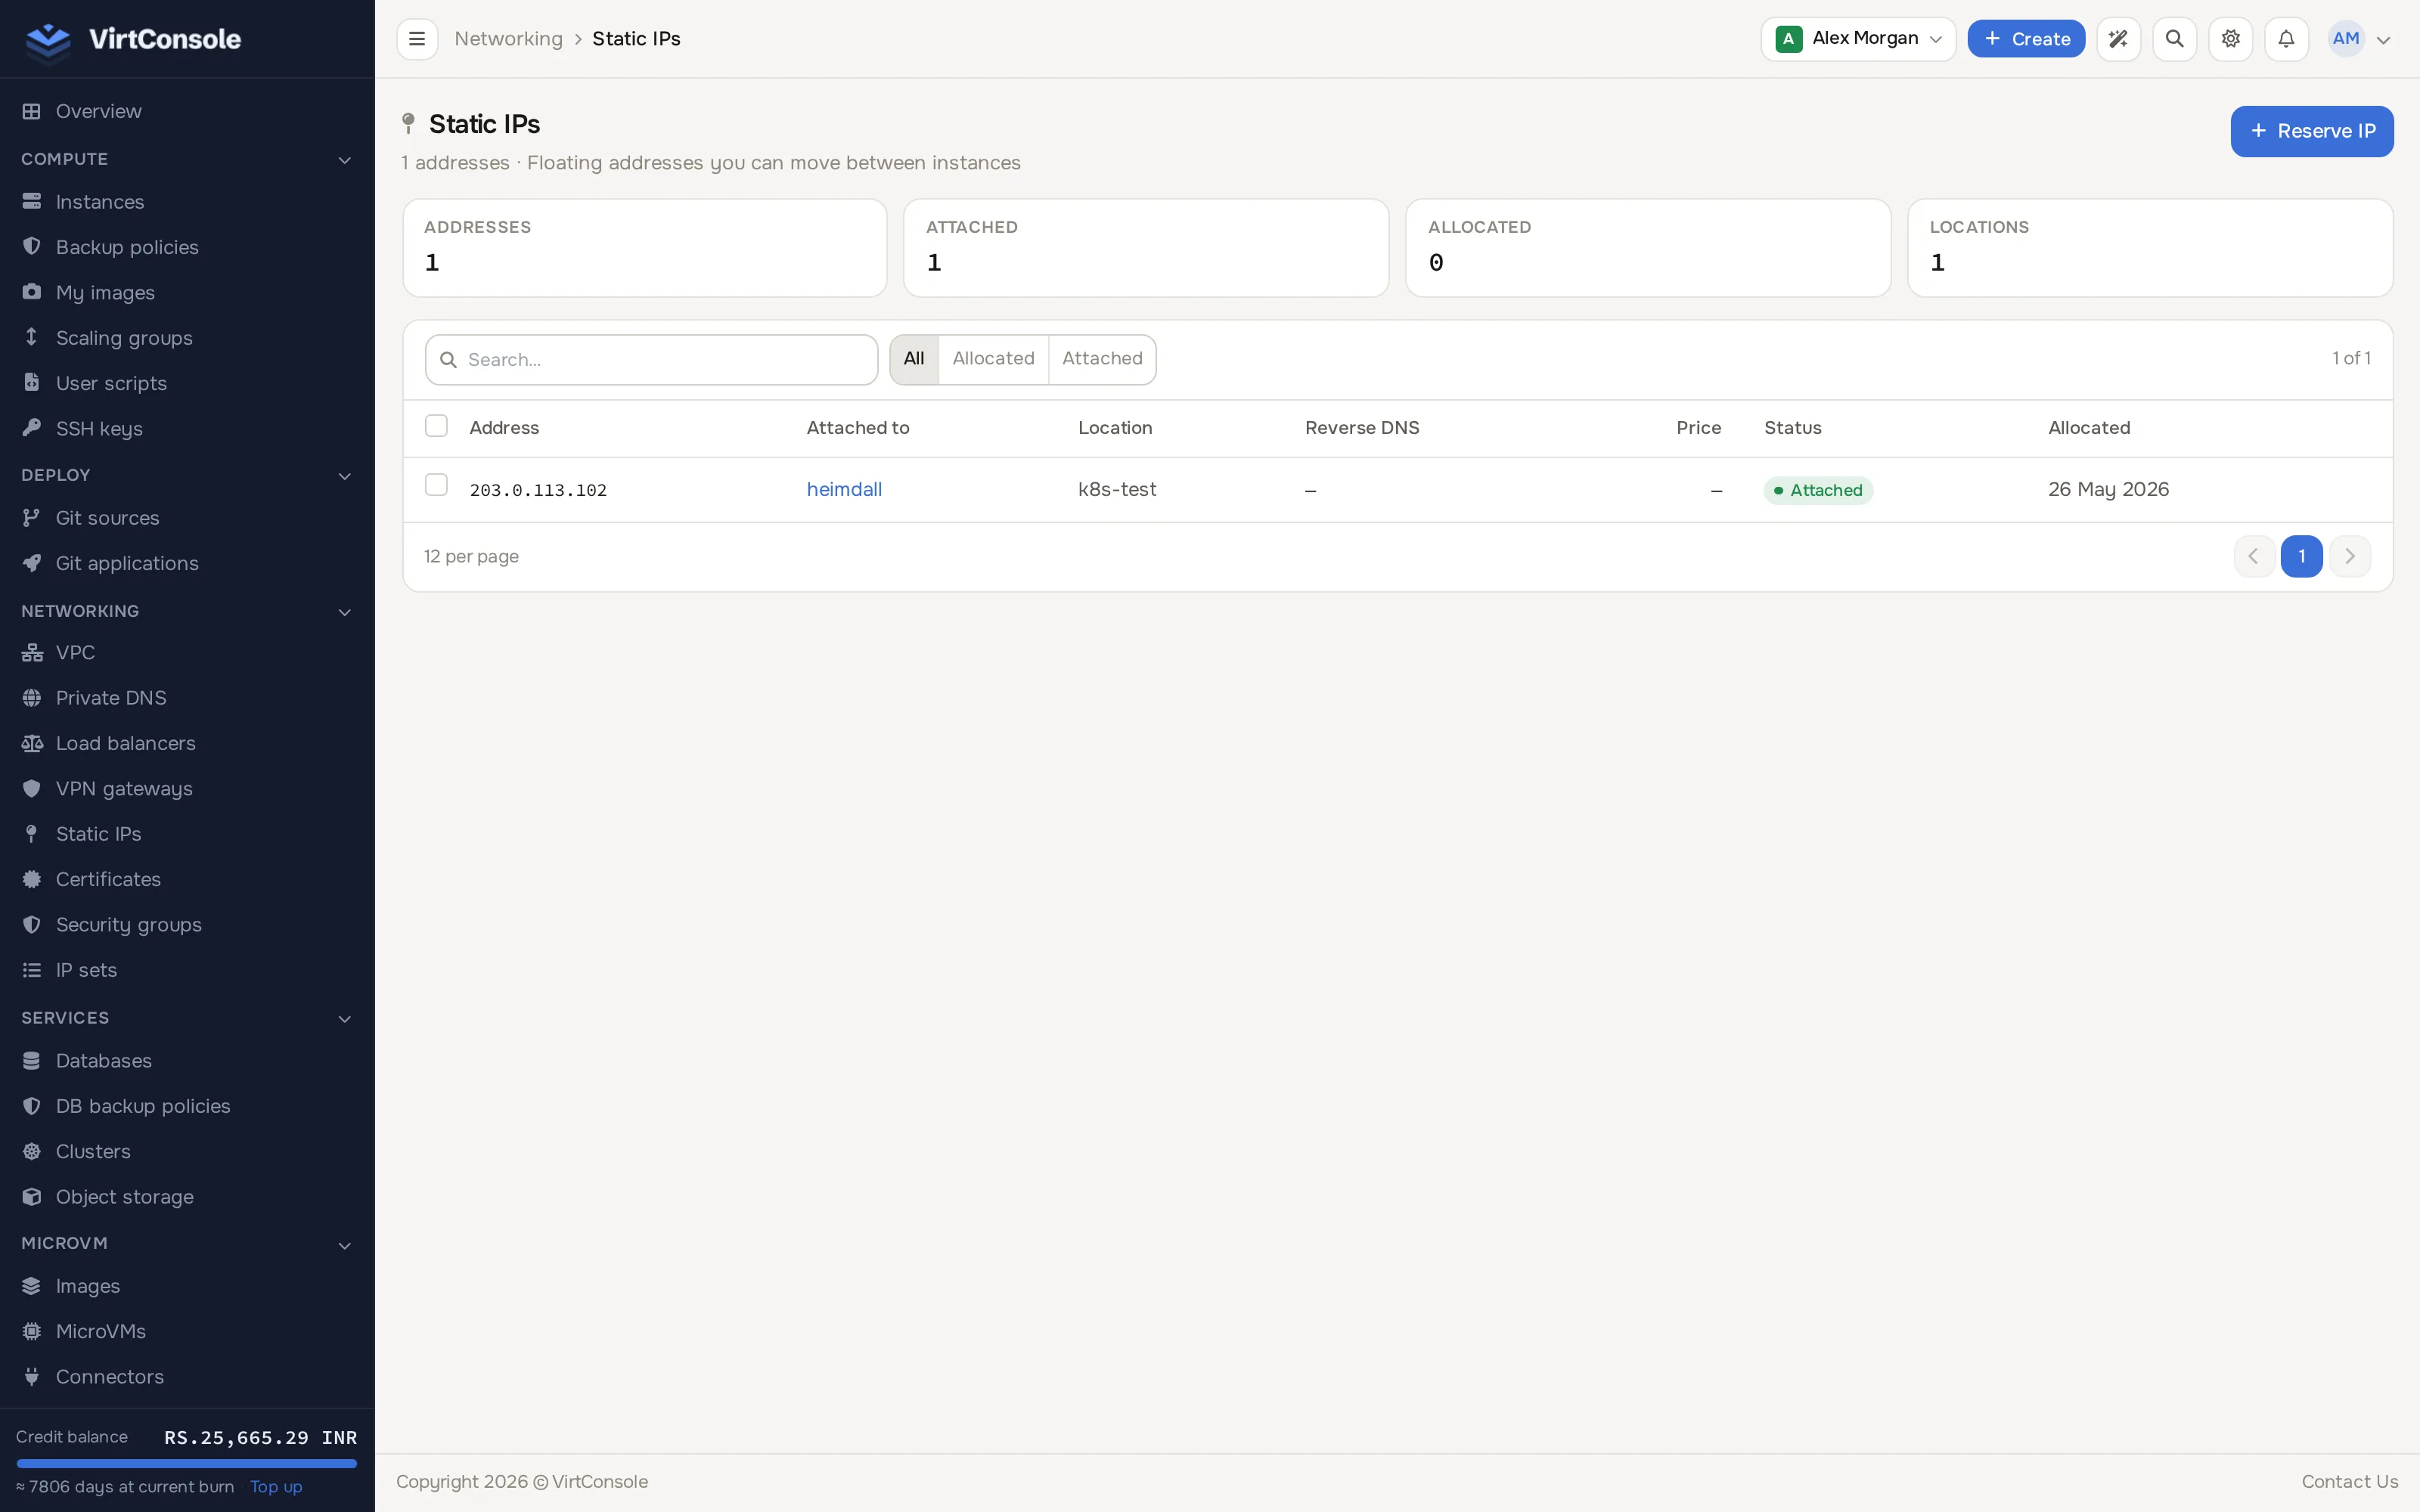Open notifications bell icon
Image resolution: width=2420 pixels, height=1512 pixels.
tap(2286, 39)
